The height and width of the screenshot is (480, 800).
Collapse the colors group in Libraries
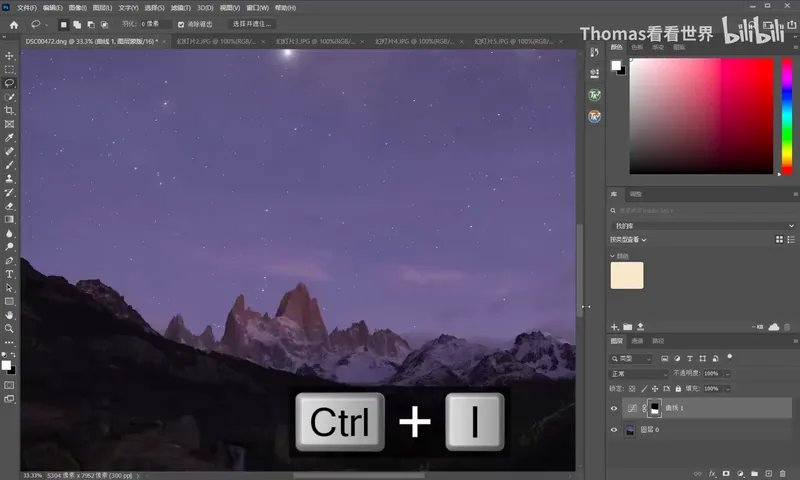[x=612, y=256]
